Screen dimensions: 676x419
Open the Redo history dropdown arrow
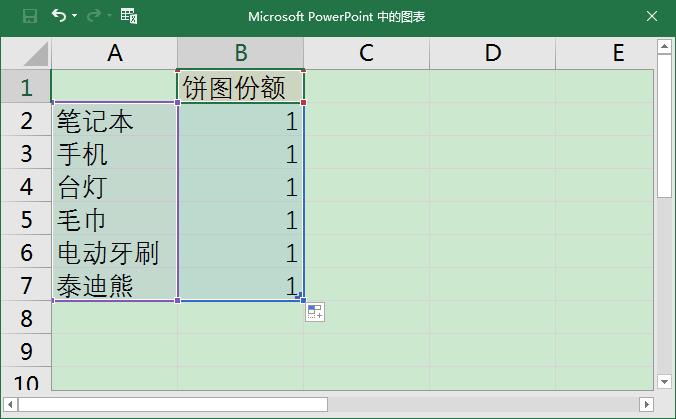coord(109,16)
